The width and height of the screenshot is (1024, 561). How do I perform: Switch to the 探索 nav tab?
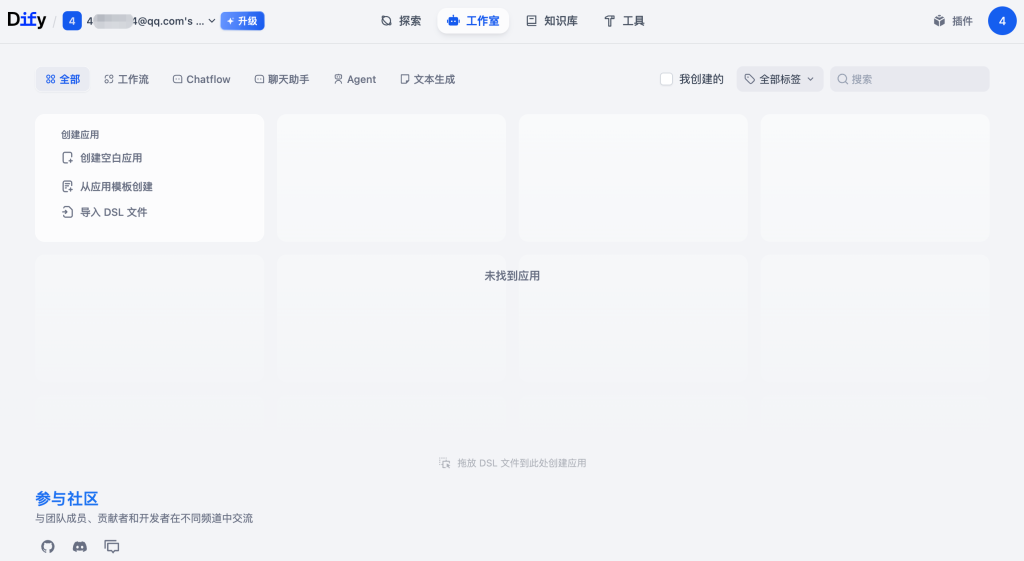[x=401, y=21]
